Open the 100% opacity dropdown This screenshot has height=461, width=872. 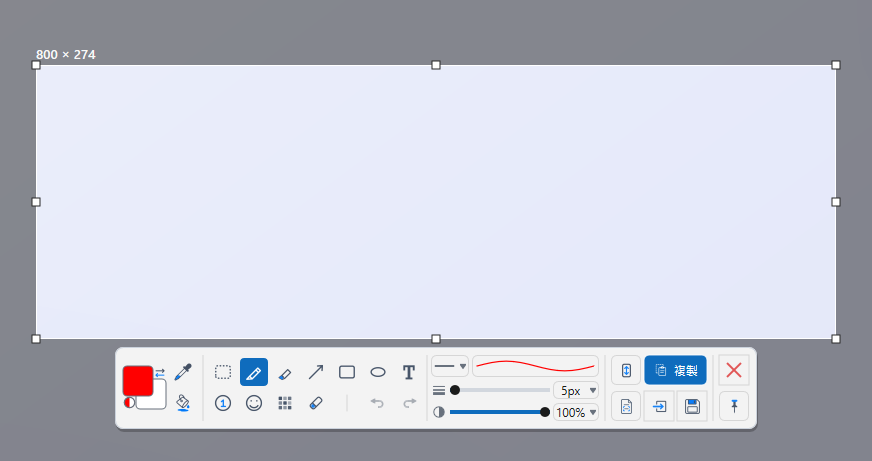576,413
